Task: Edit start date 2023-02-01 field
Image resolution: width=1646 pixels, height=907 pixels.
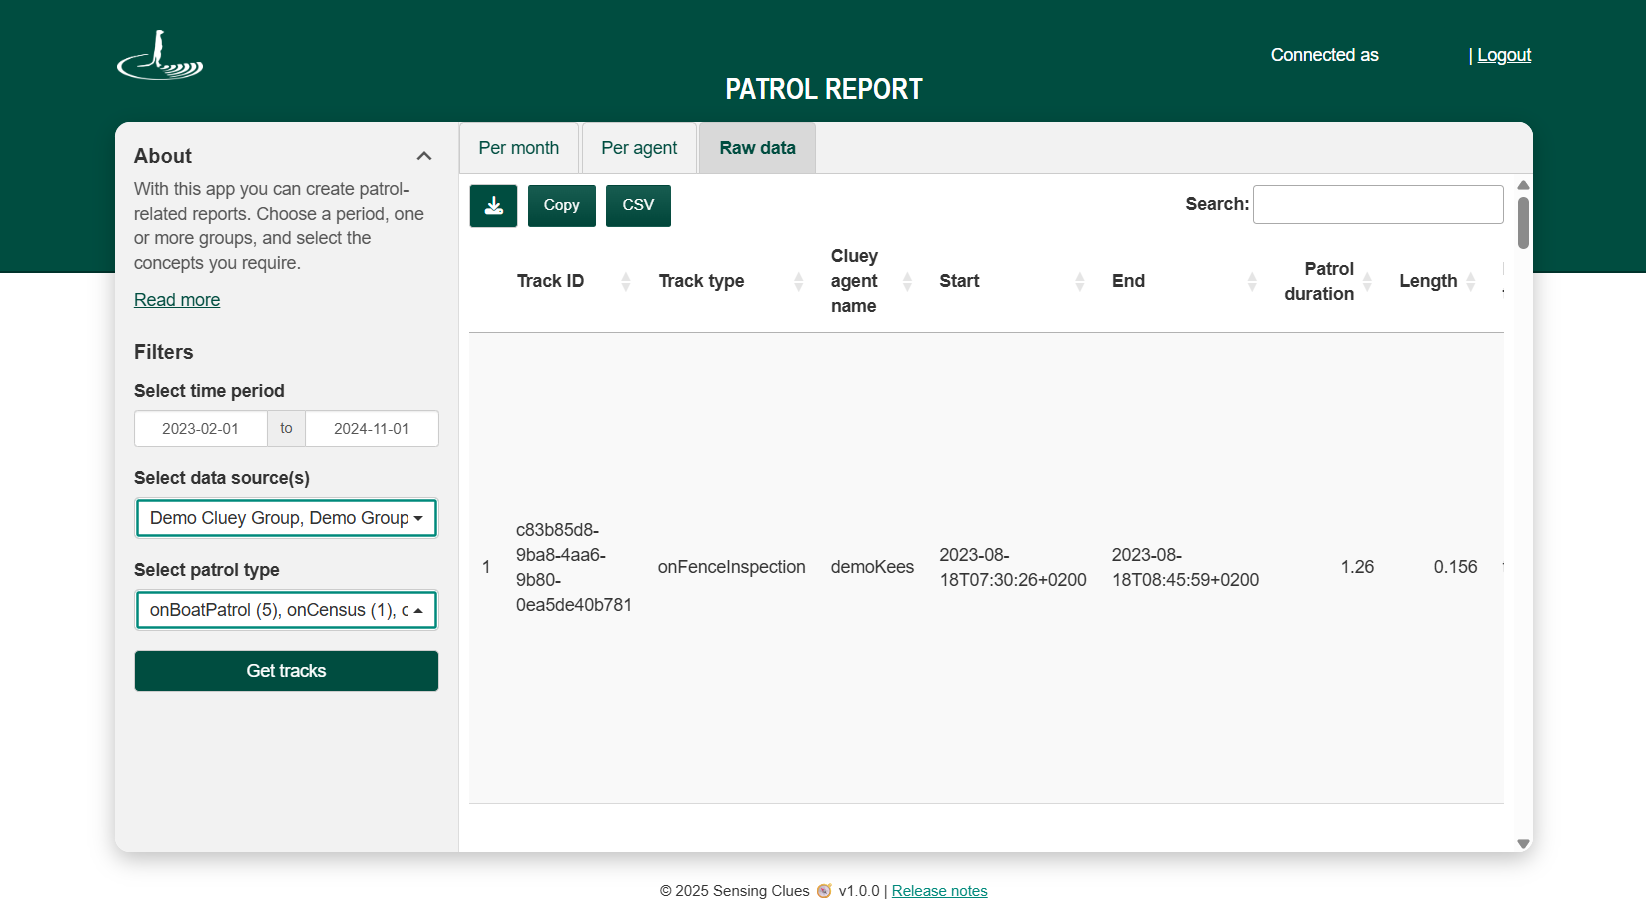Action: pos(201,429)
